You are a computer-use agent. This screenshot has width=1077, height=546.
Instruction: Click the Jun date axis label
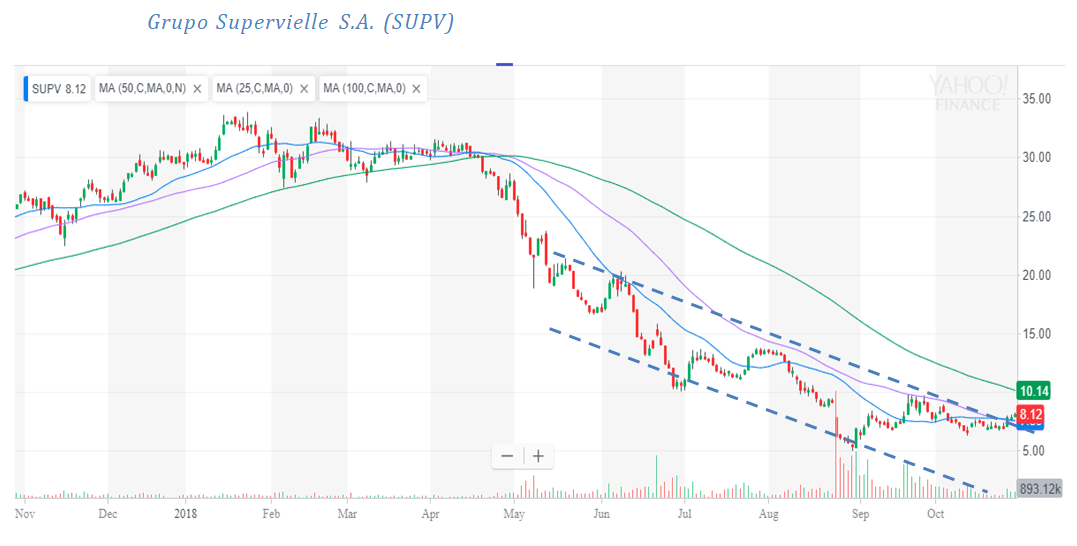[601, 514]
